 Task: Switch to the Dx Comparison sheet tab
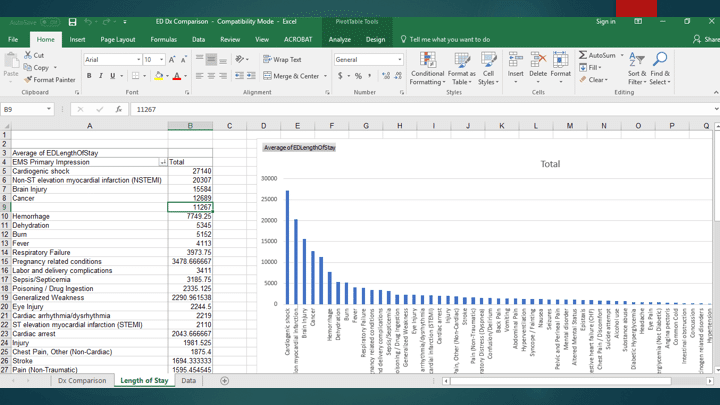[x=82, y=381]
